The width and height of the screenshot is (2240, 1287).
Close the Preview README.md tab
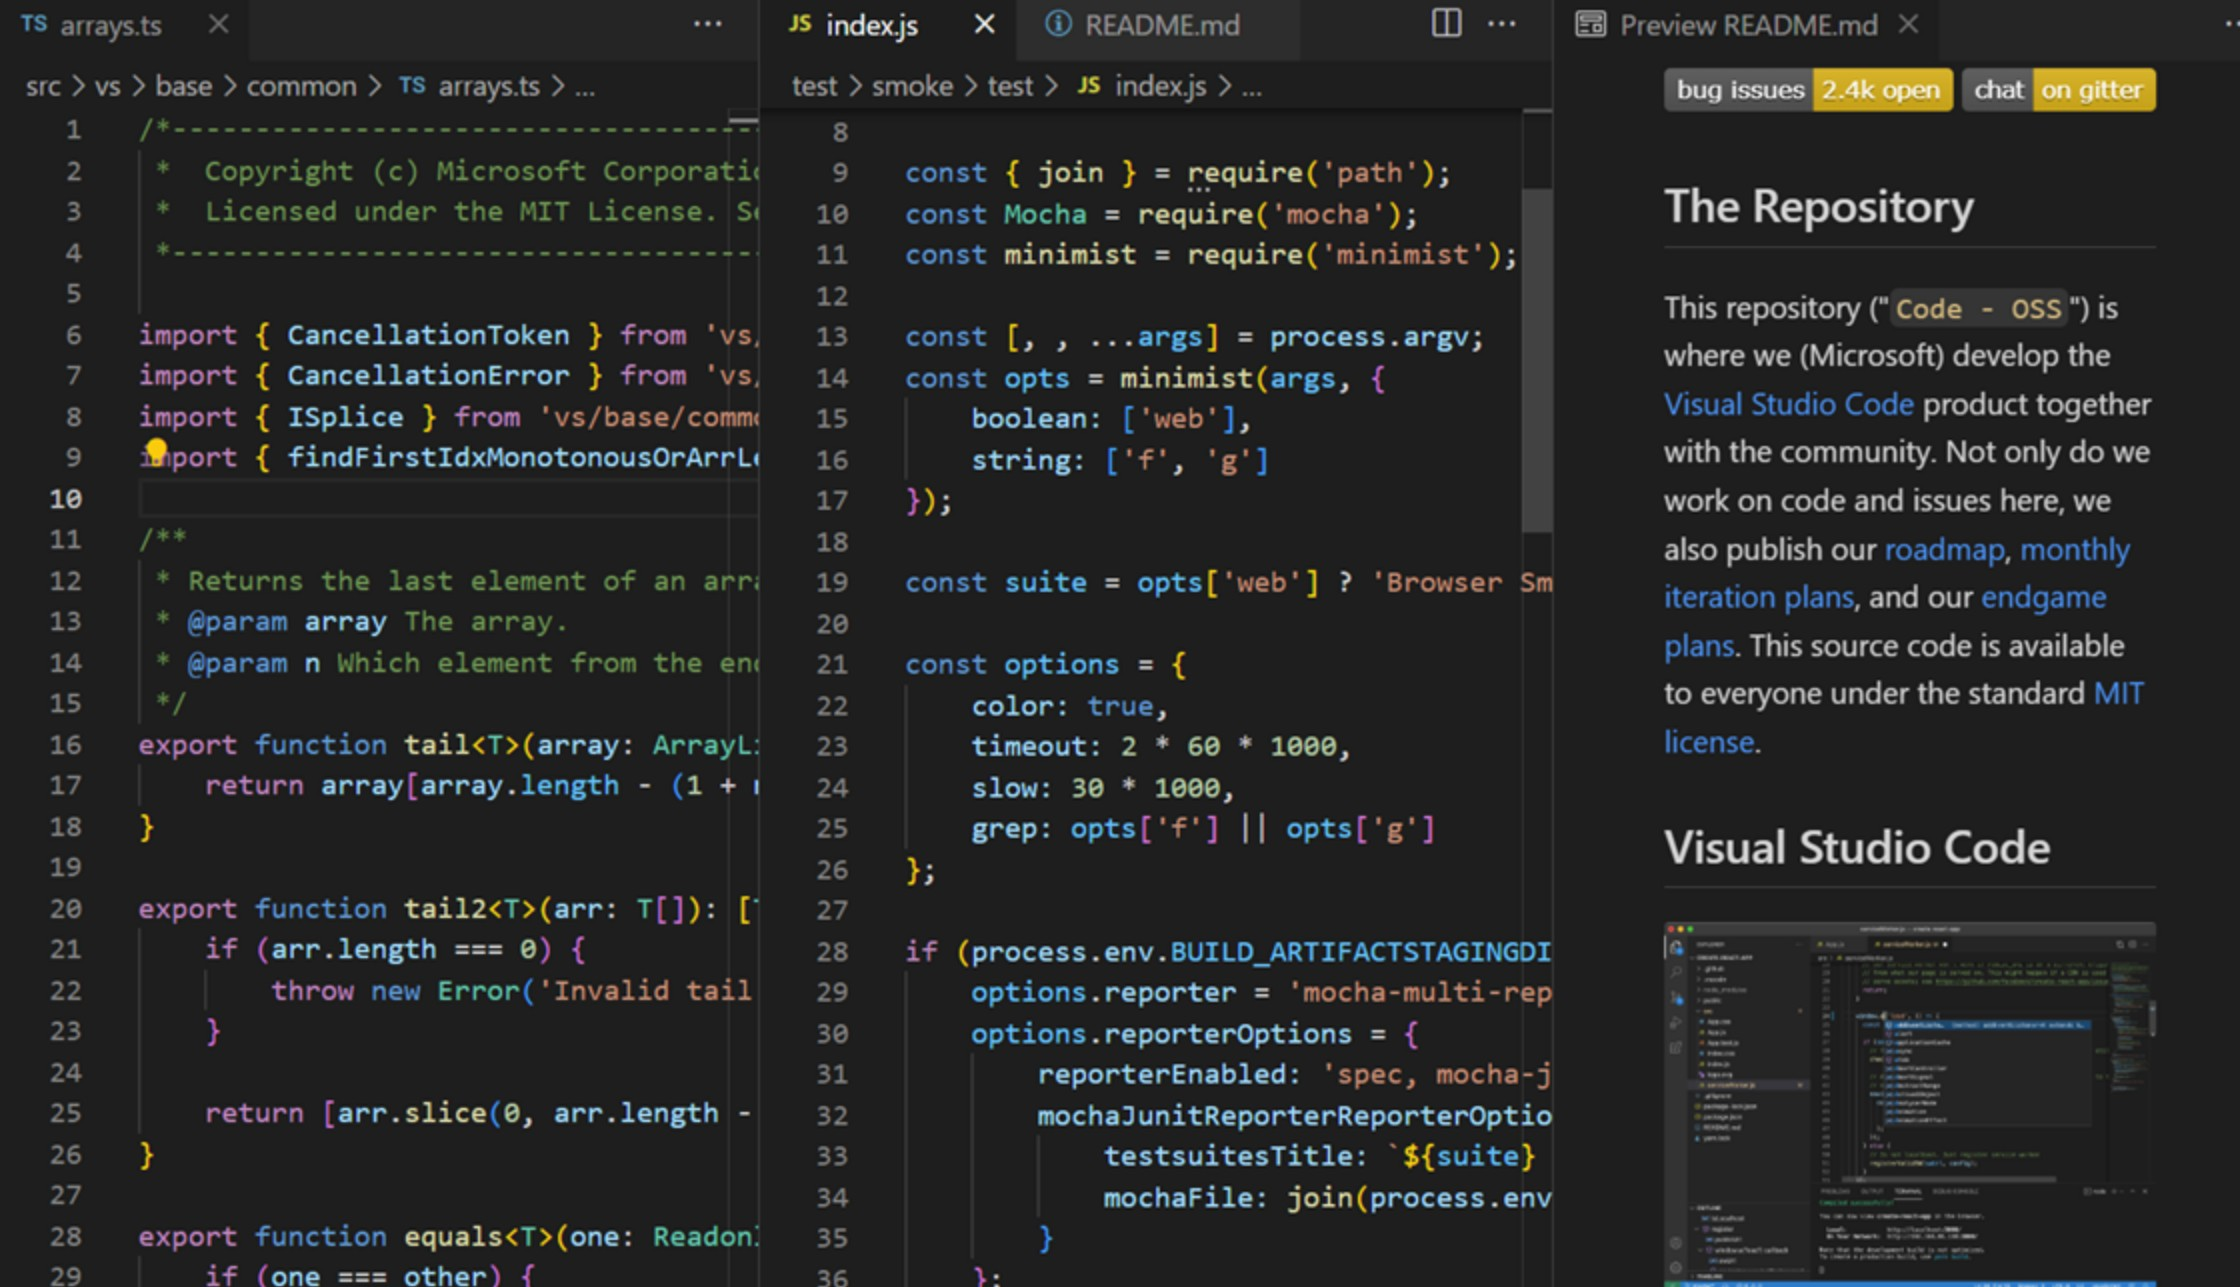pos(1908,24)
